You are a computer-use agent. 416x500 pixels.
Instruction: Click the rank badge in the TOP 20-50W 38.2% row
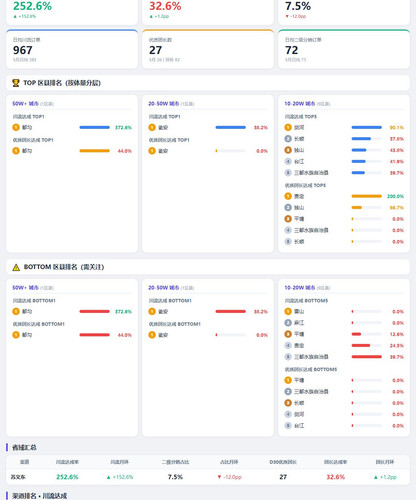[x=152, y=127]
